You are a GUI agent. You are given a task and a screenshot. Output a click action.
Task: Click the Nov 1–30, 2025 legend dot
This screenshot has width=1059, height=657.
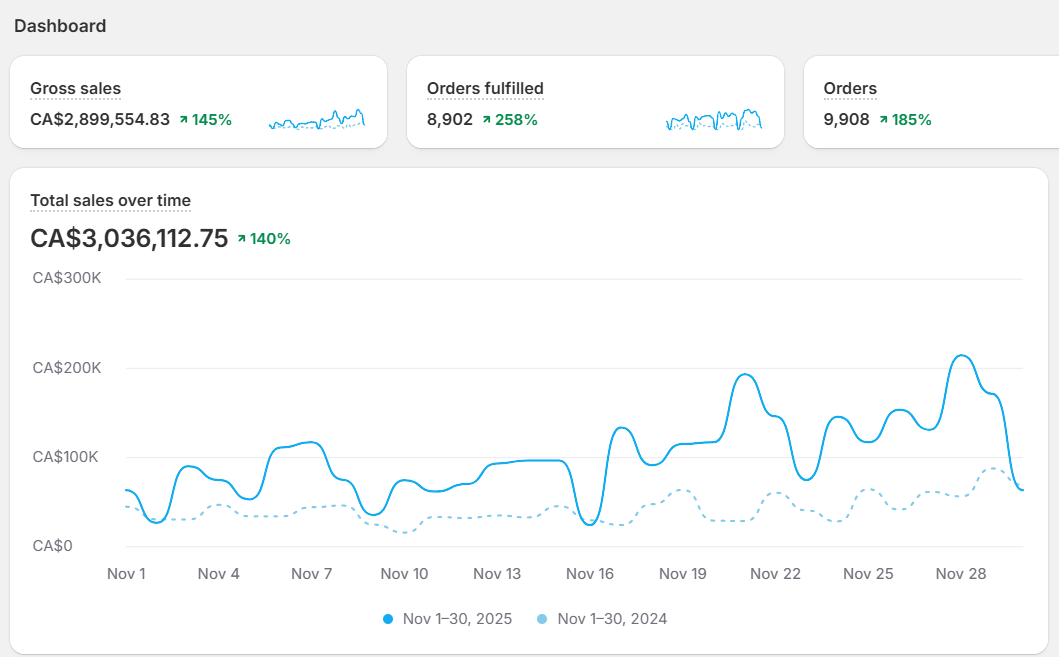click(388, 619)
